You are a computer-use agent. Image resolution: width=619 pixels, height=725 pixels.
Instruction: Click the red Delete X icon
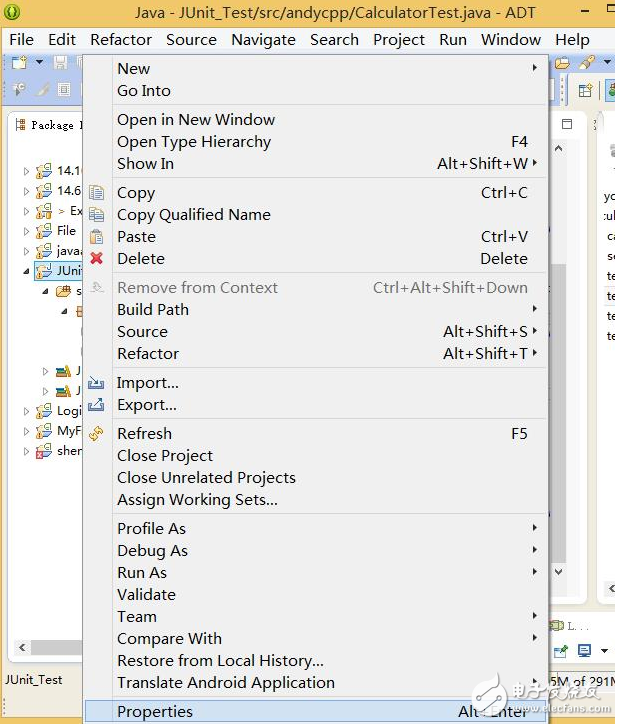pos(97,259)
